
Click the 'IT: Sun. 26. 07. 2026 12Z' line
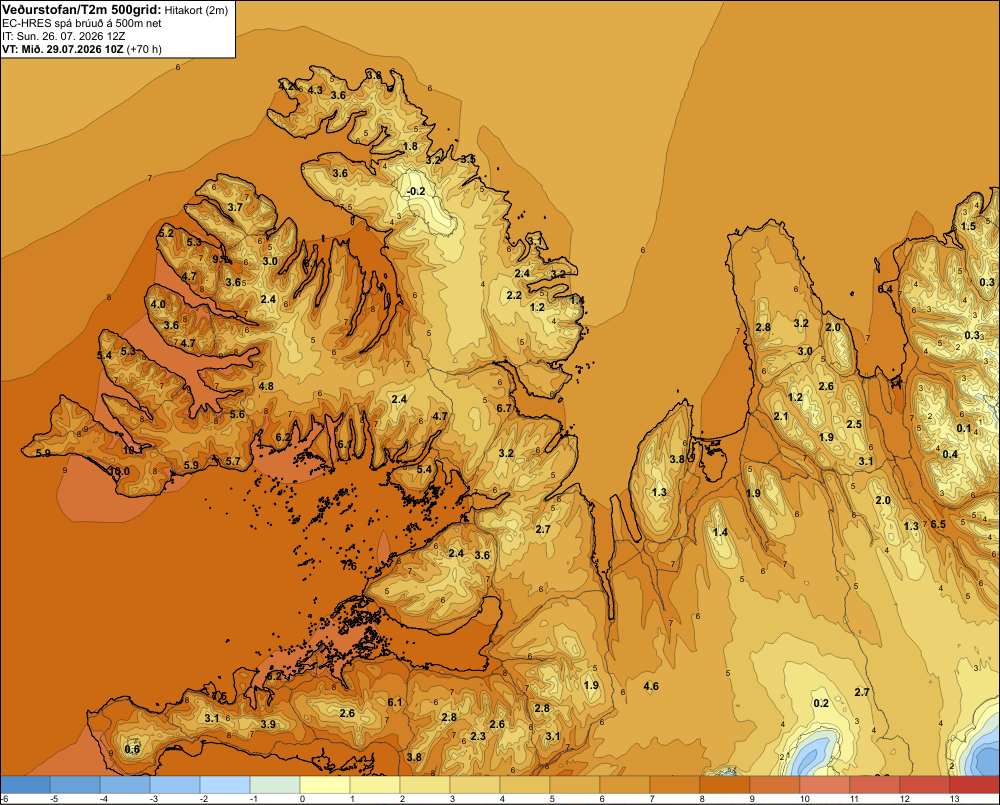[66, 36]
